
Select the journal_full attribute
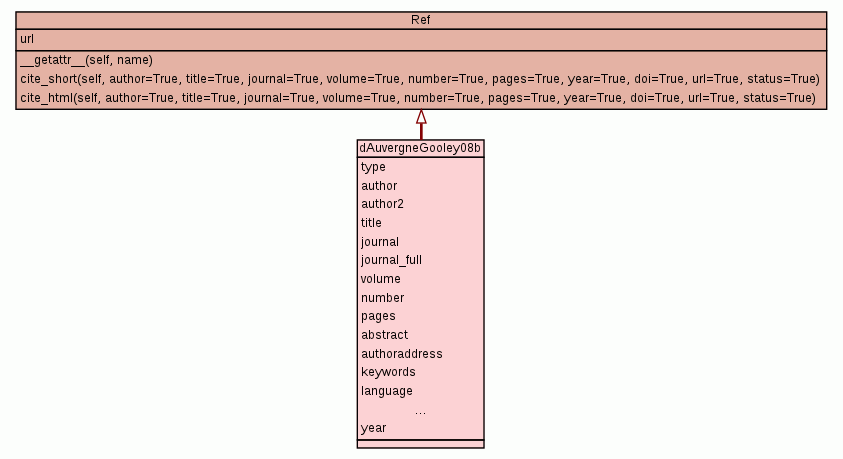coord(391,260)
